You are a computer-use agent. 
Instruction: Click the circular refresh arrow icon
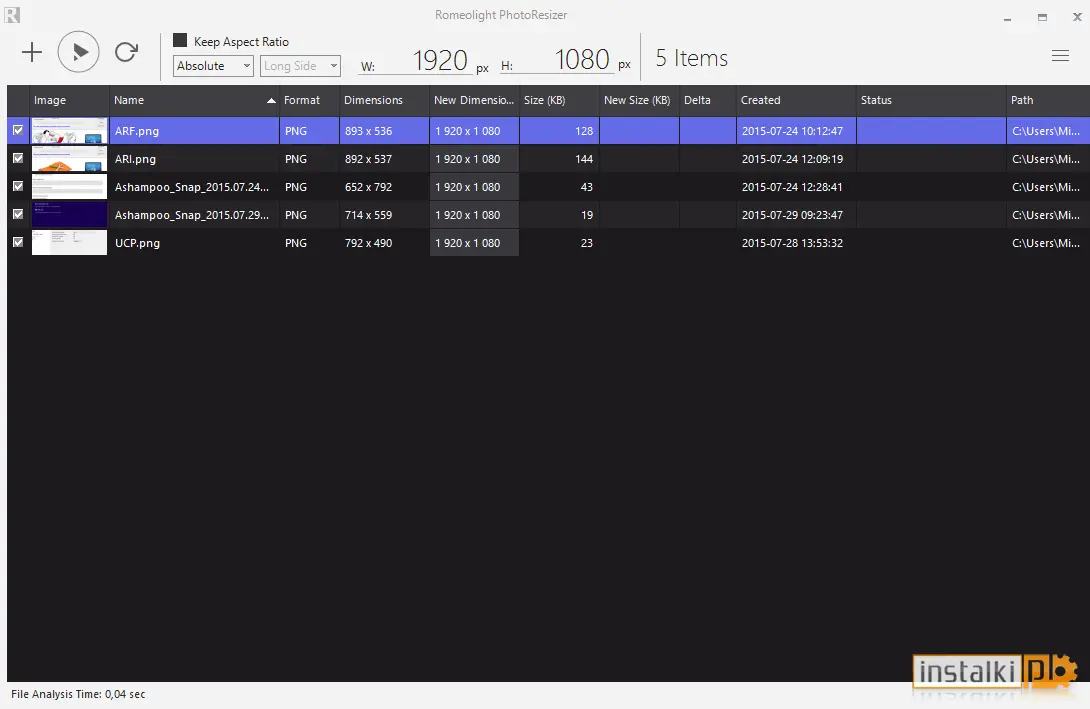tap(127, 52)
